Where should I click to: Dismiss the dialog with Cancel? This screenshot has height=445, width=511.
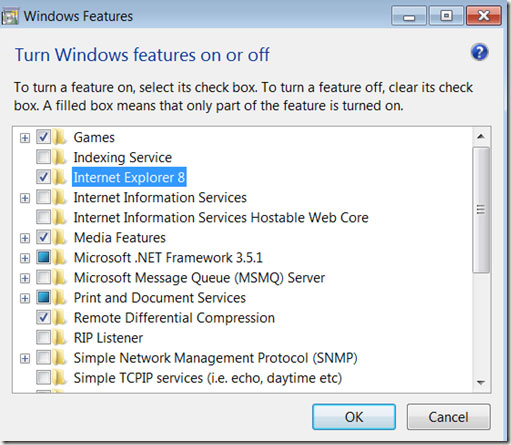coord(448,417)
